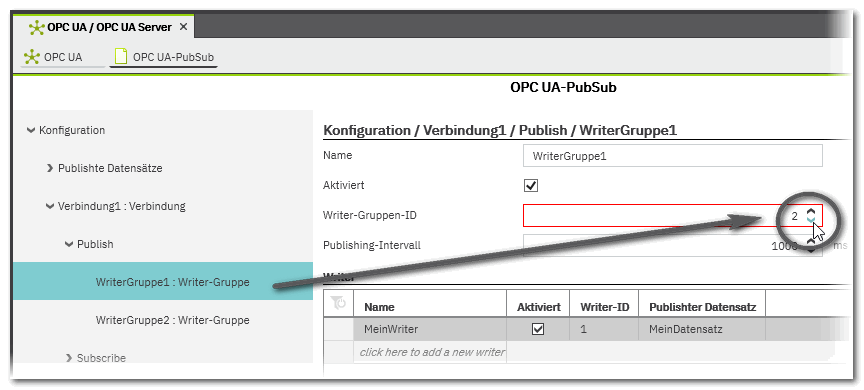
Task: Collapse the Verbindung1 : Verbindung node
Action: pos(50,207)
